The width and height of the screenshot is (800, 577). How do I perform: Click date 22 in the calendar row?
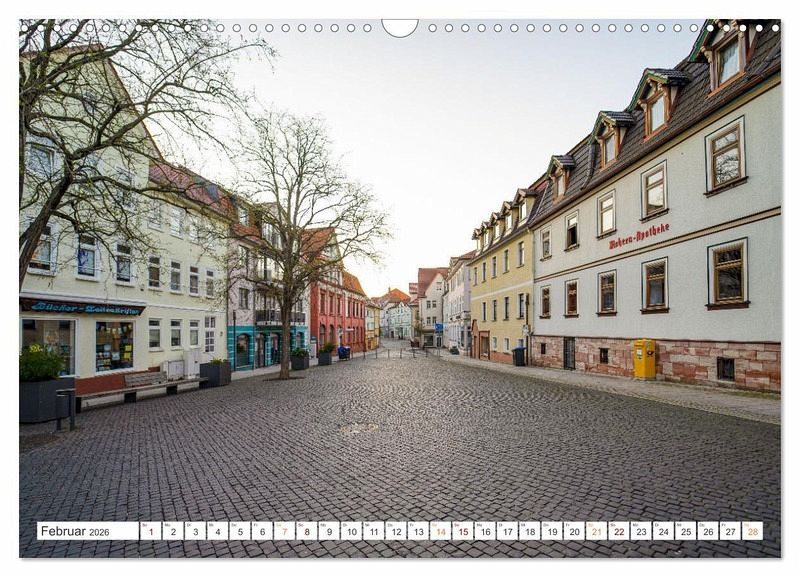click(618, 531)
